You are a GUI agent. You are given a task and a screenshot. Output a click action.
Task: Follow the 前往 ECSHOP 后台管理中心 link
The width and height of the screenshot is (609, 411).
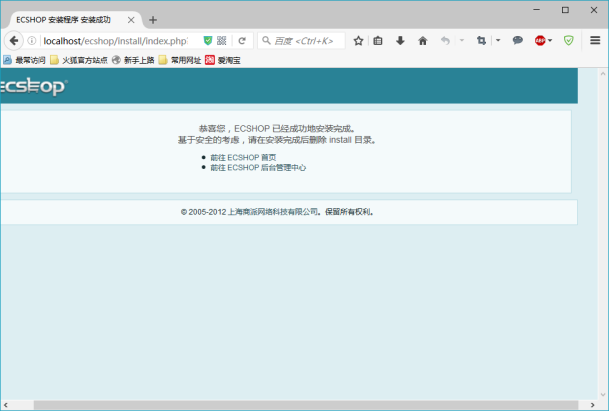pos(258,167)
